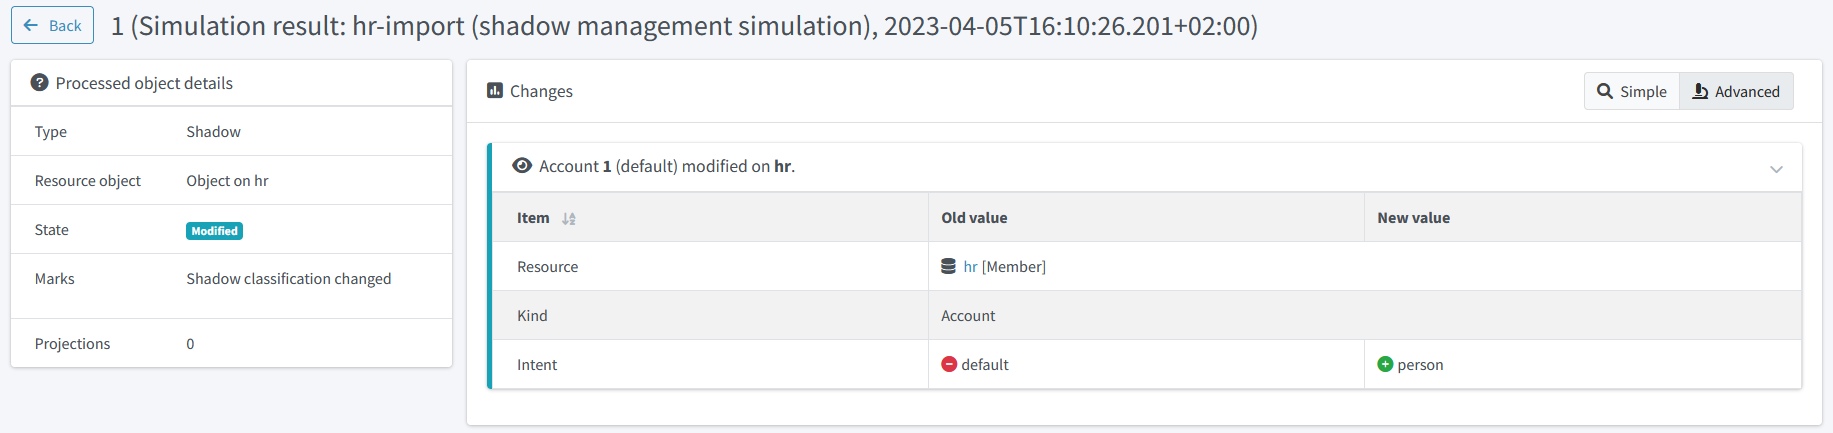Click the Object on hr value
Screen dimensions: 1833x433
[227, 181]
